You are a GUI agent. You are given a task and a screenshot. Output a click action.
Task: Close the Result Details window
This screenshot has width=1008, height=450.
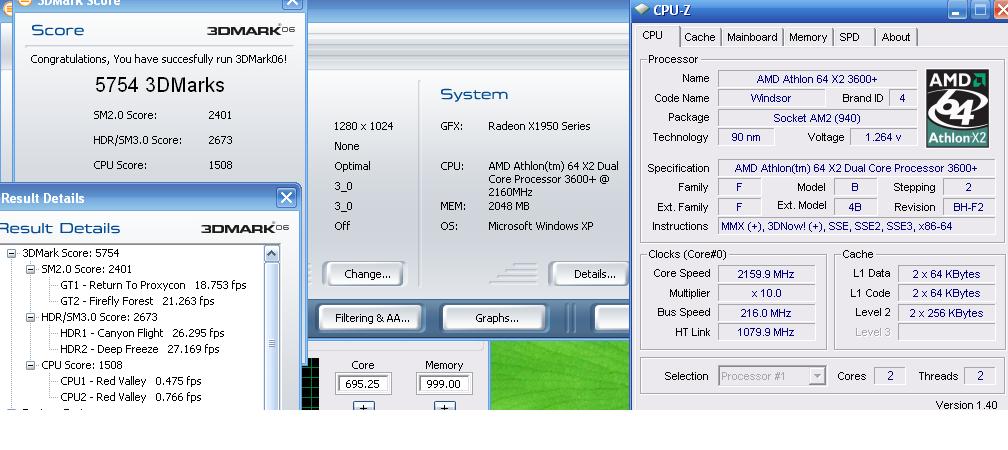tap(286, 197)
